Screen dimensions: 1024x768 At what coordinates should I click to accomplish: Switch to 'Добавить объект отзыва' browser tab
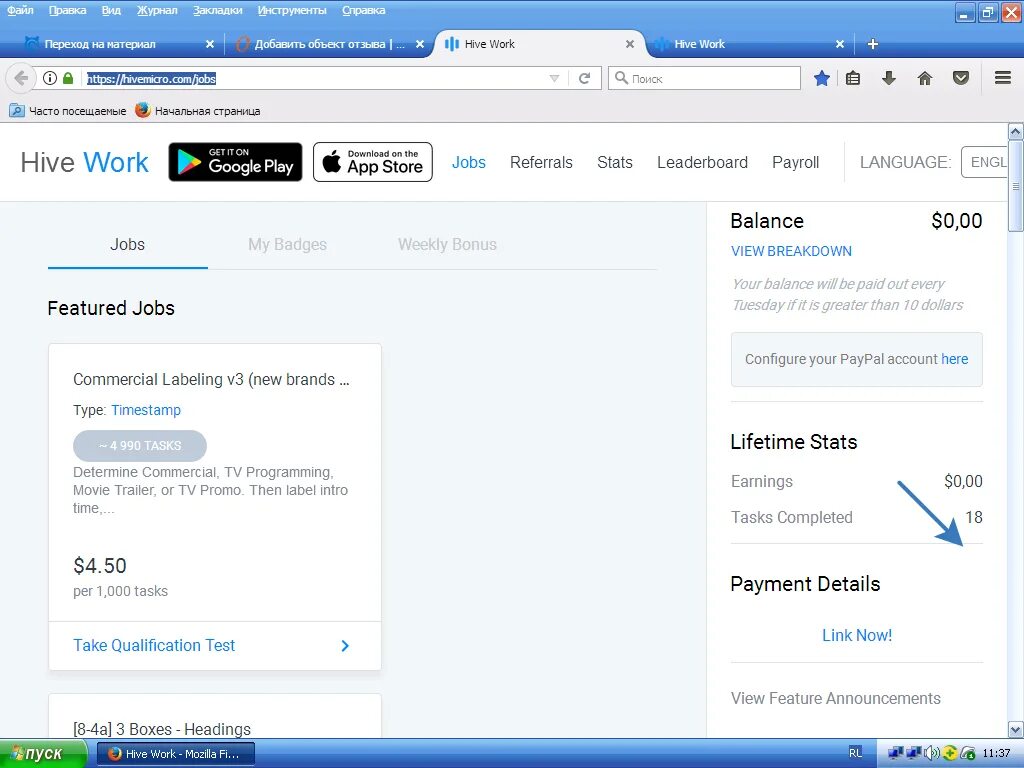tap(327, 44)
